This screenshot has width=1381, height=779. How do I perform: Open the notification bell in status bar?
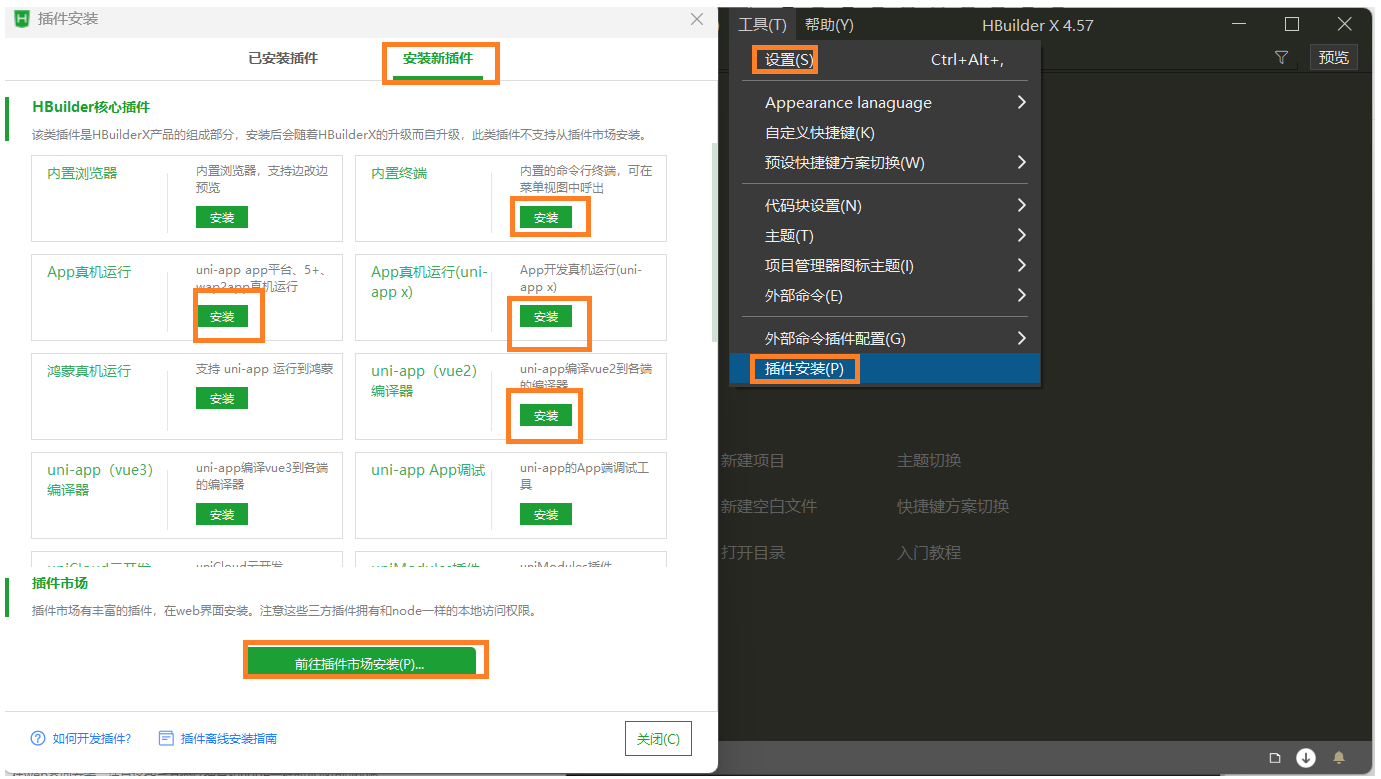(x=1338, y=758)
